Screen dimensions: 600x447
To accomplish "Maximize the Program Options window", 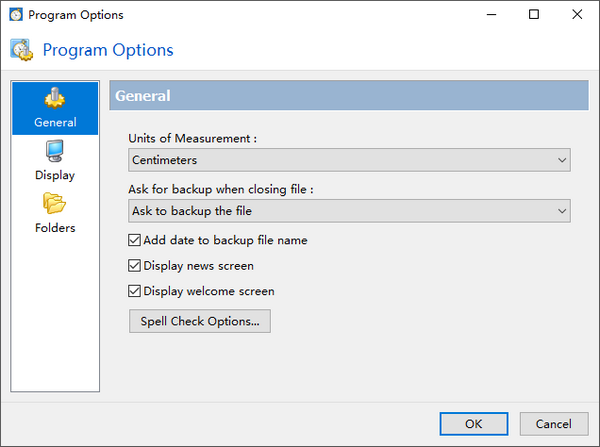I will click(534, 15).
